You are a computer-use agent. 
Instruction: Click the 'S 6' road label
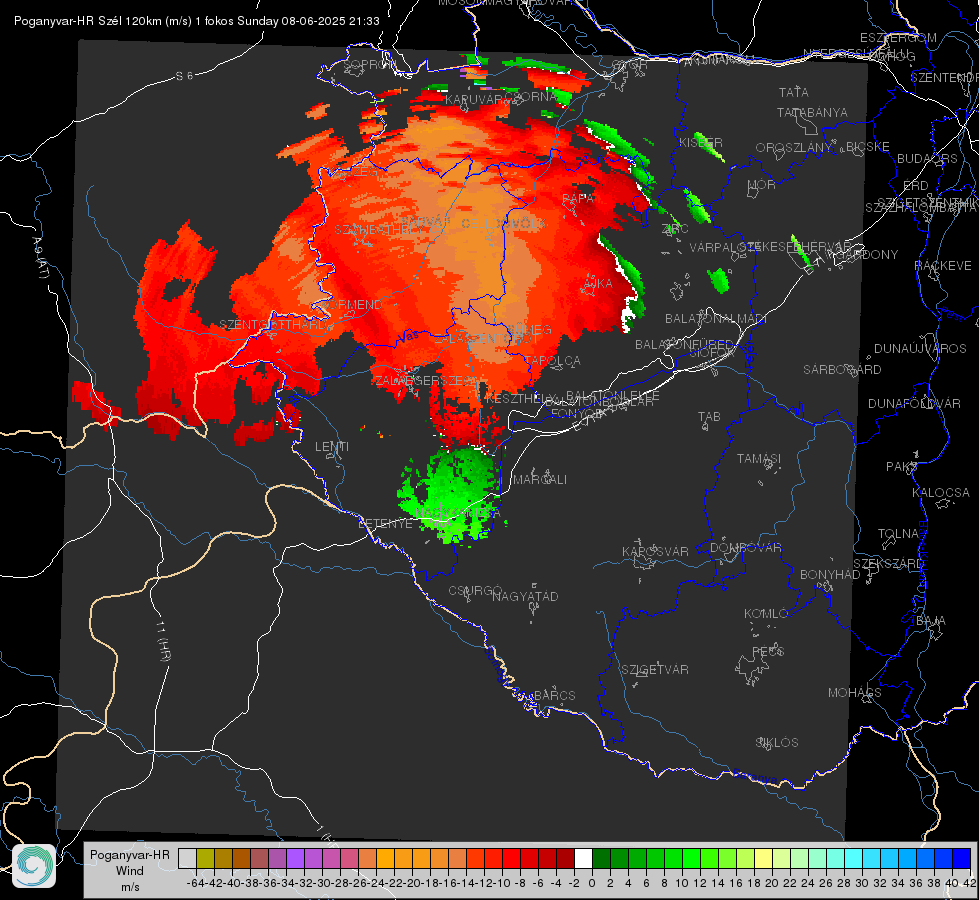tap(184, 76)
